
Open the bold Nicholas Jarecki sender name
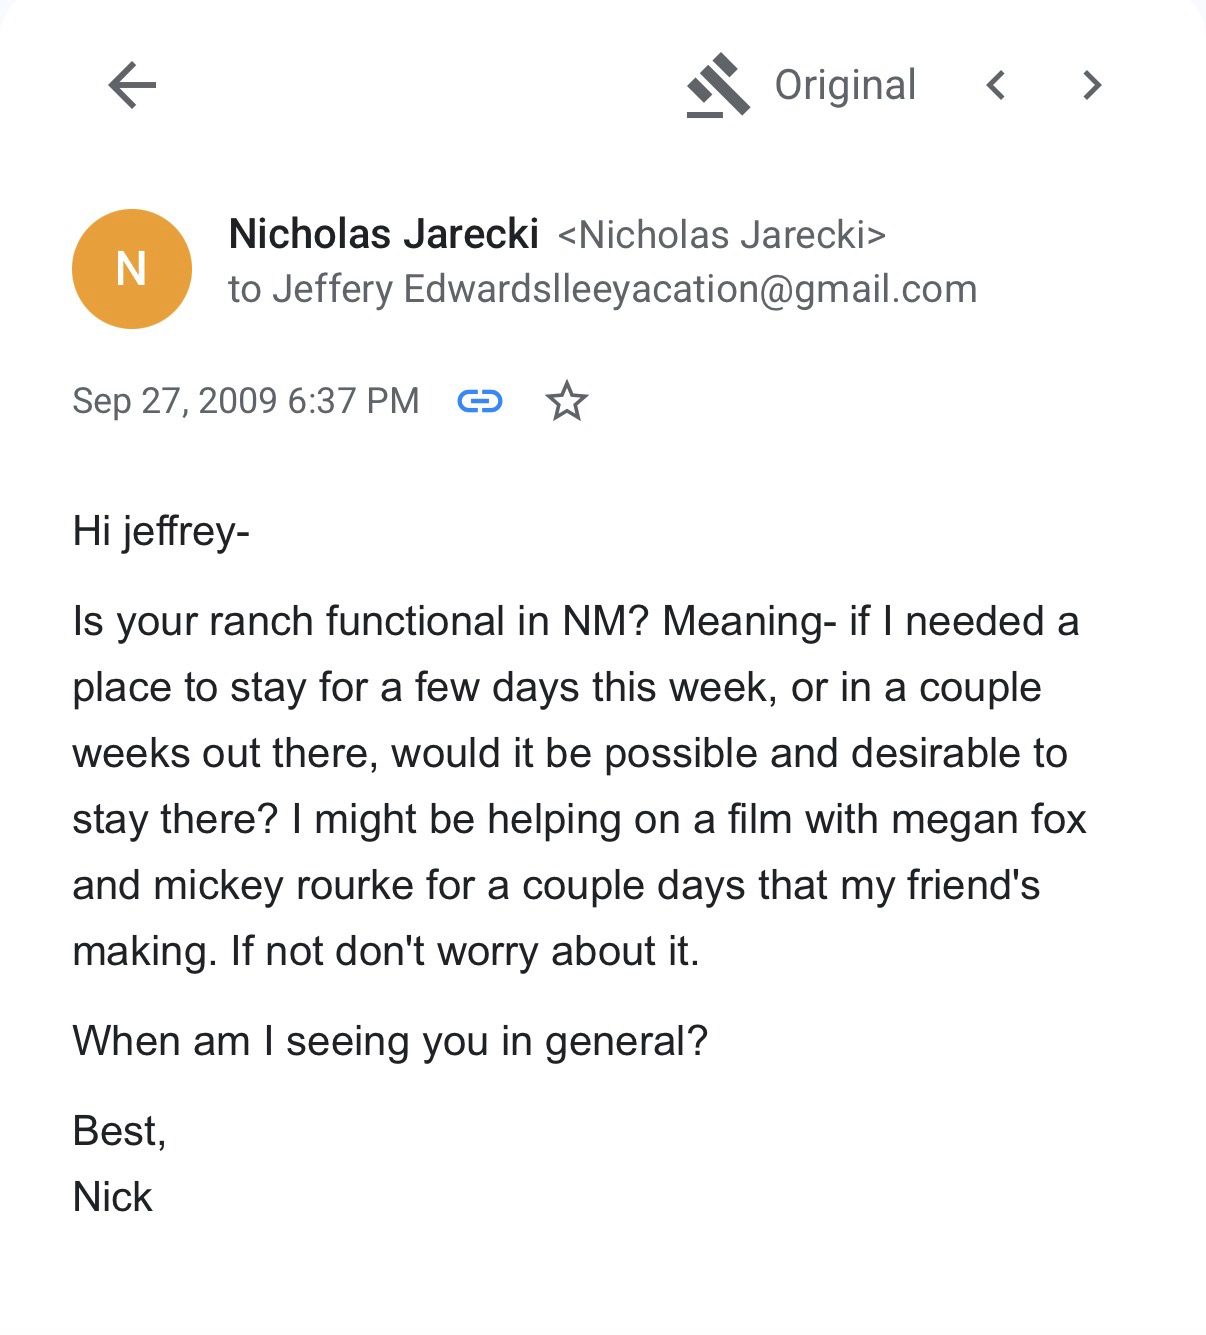pos(383,234)
